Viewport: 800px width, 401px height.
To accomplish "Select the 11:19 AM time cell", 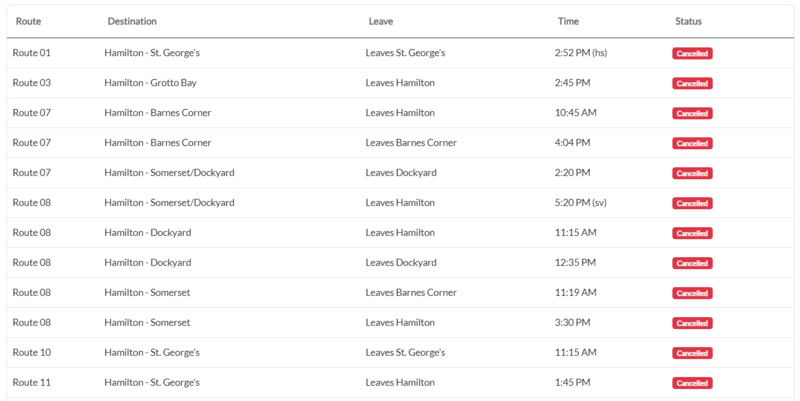I will pyautogui.click(x=575, y=293).
